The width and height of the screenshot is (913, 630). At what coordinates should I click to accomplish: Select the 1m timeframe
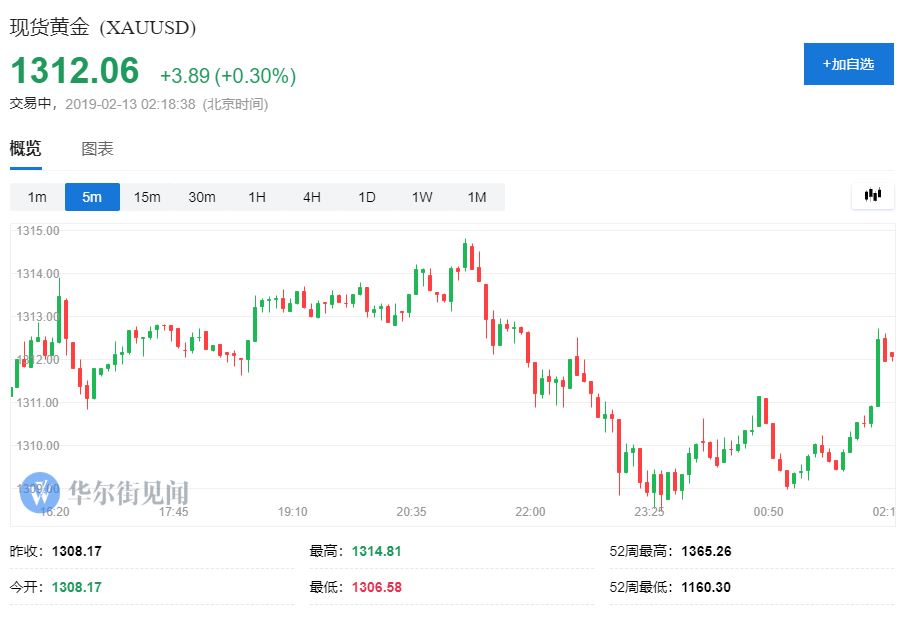[37, 197]
